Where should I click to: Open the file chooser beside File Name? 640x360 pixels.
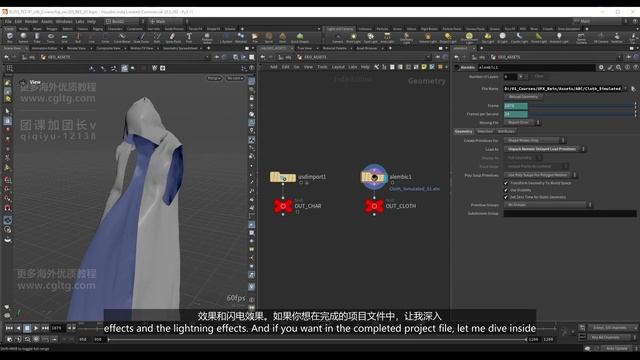pos(633,89)
